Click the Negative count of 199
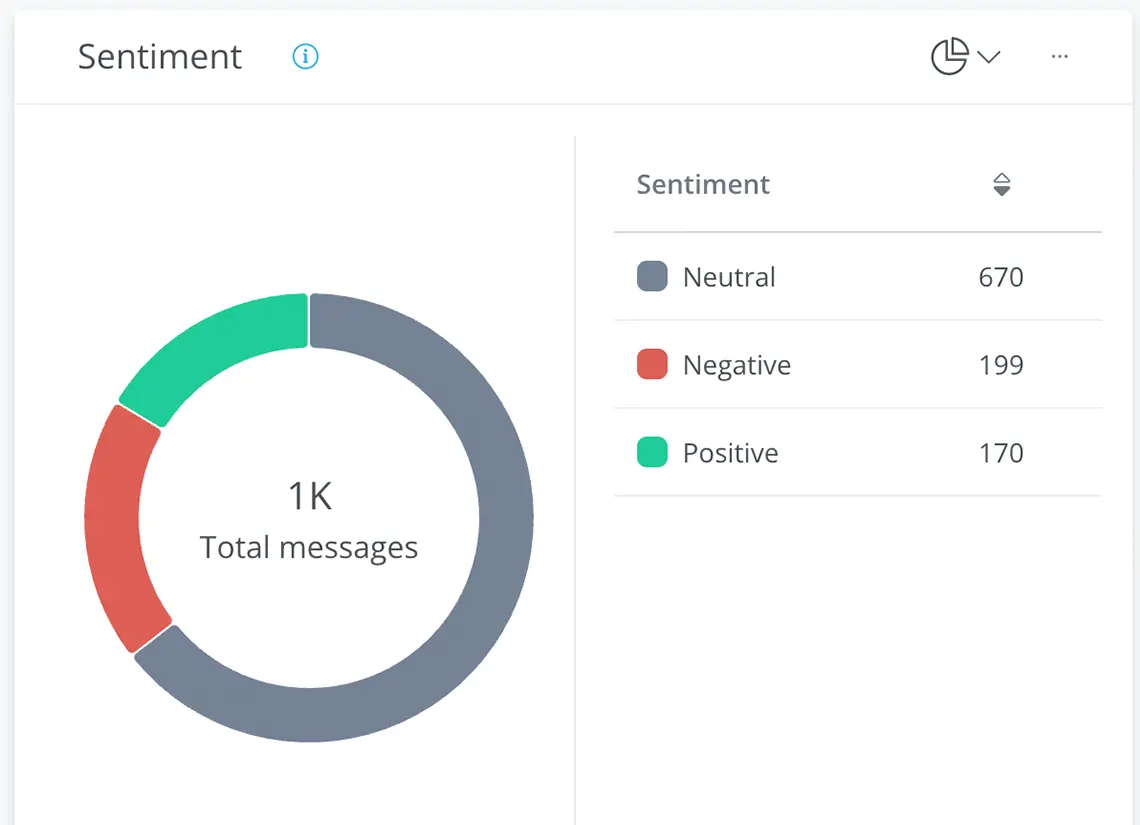 1001,365
